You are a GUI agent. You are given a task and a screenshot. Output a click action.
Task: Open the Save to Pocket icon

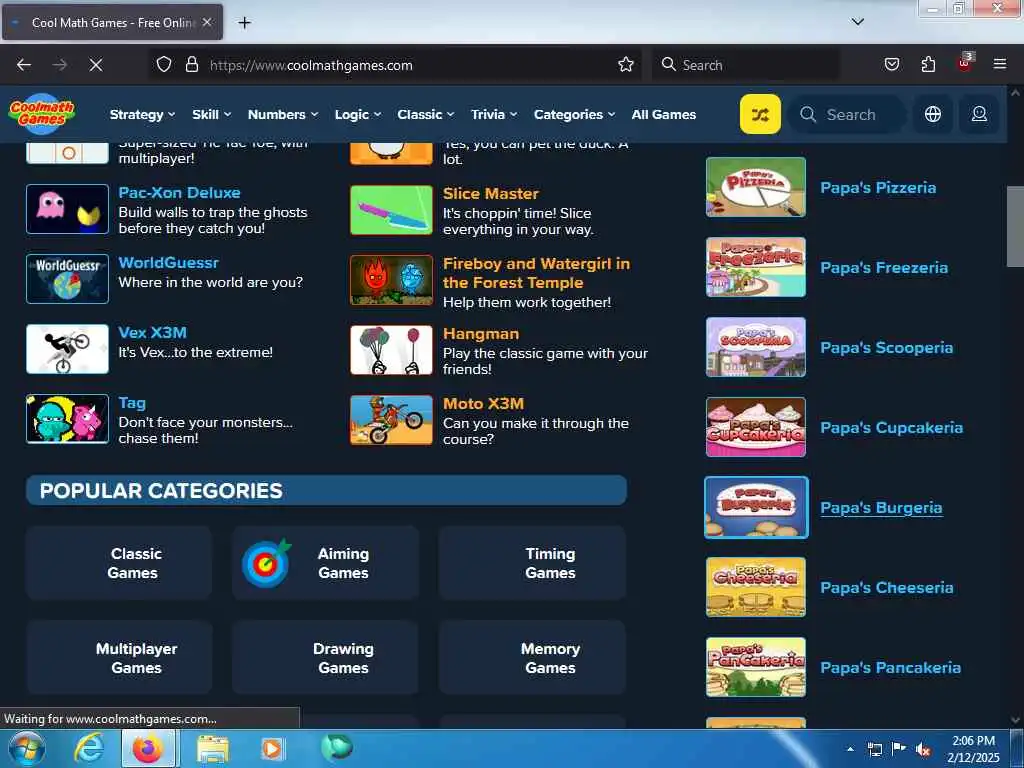(x=891, y=65)
